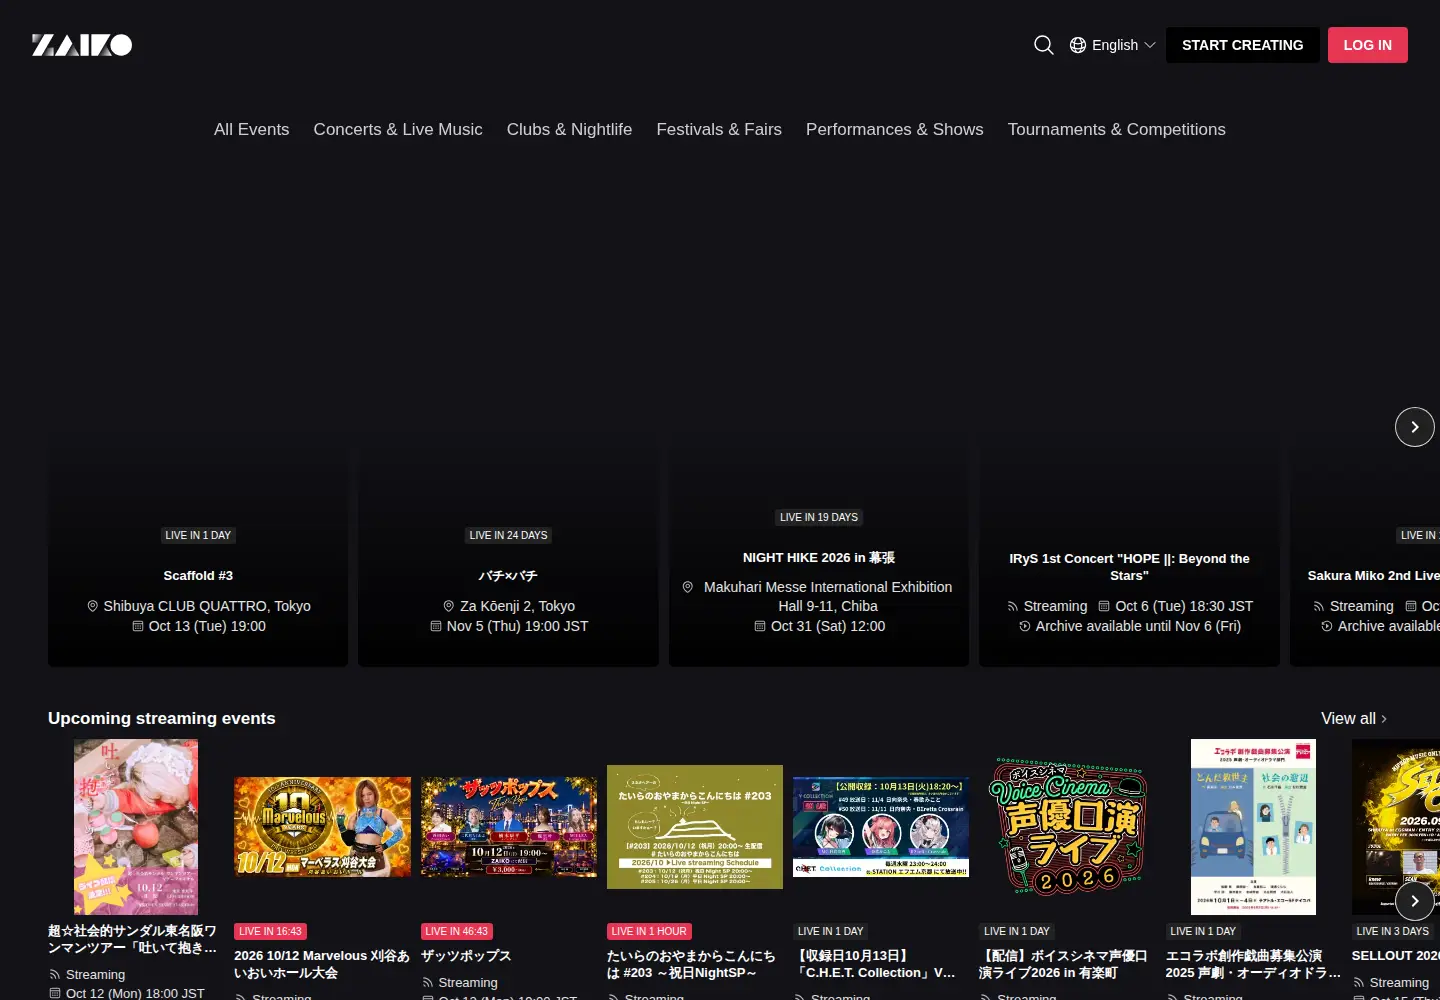The image size is (1440, 1000).
Task: Switch to Tournaments & Competitions category
Action: [x=1116, y=129]
